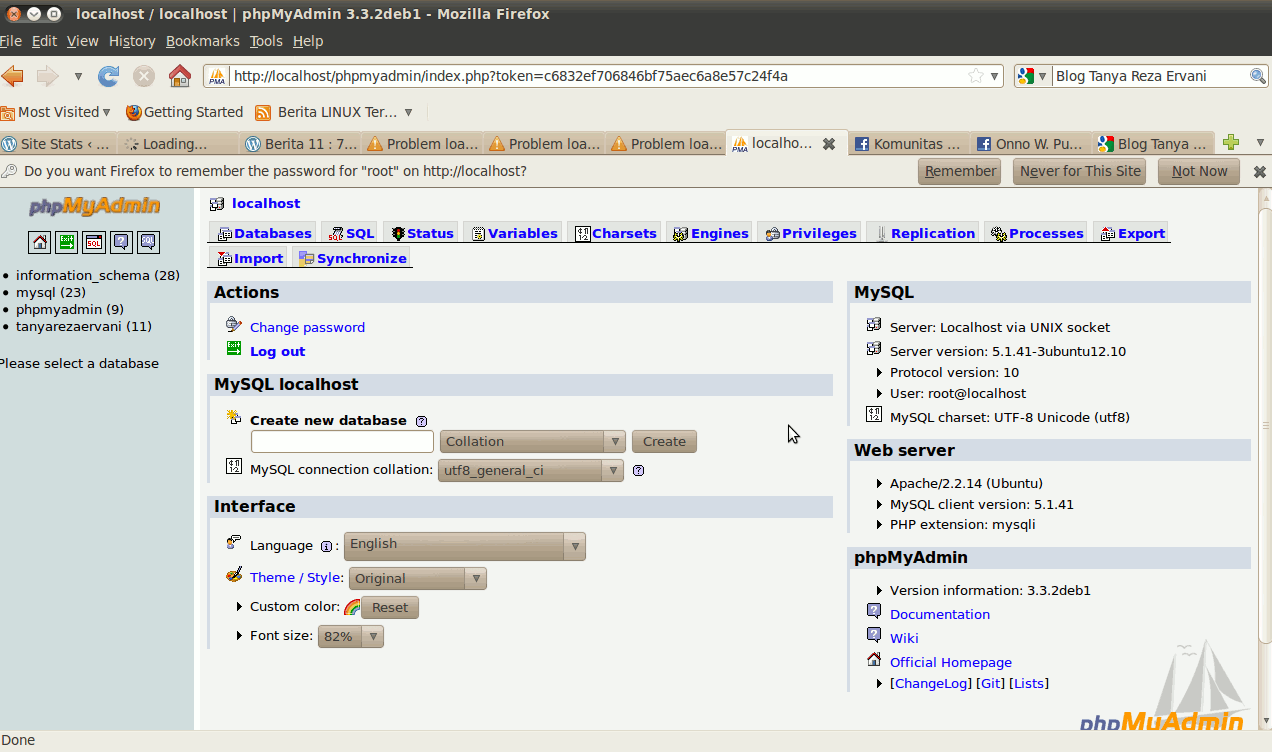The image size is (1272, 752).
Task: Click Firefox Home button
Action: [180, 76]
